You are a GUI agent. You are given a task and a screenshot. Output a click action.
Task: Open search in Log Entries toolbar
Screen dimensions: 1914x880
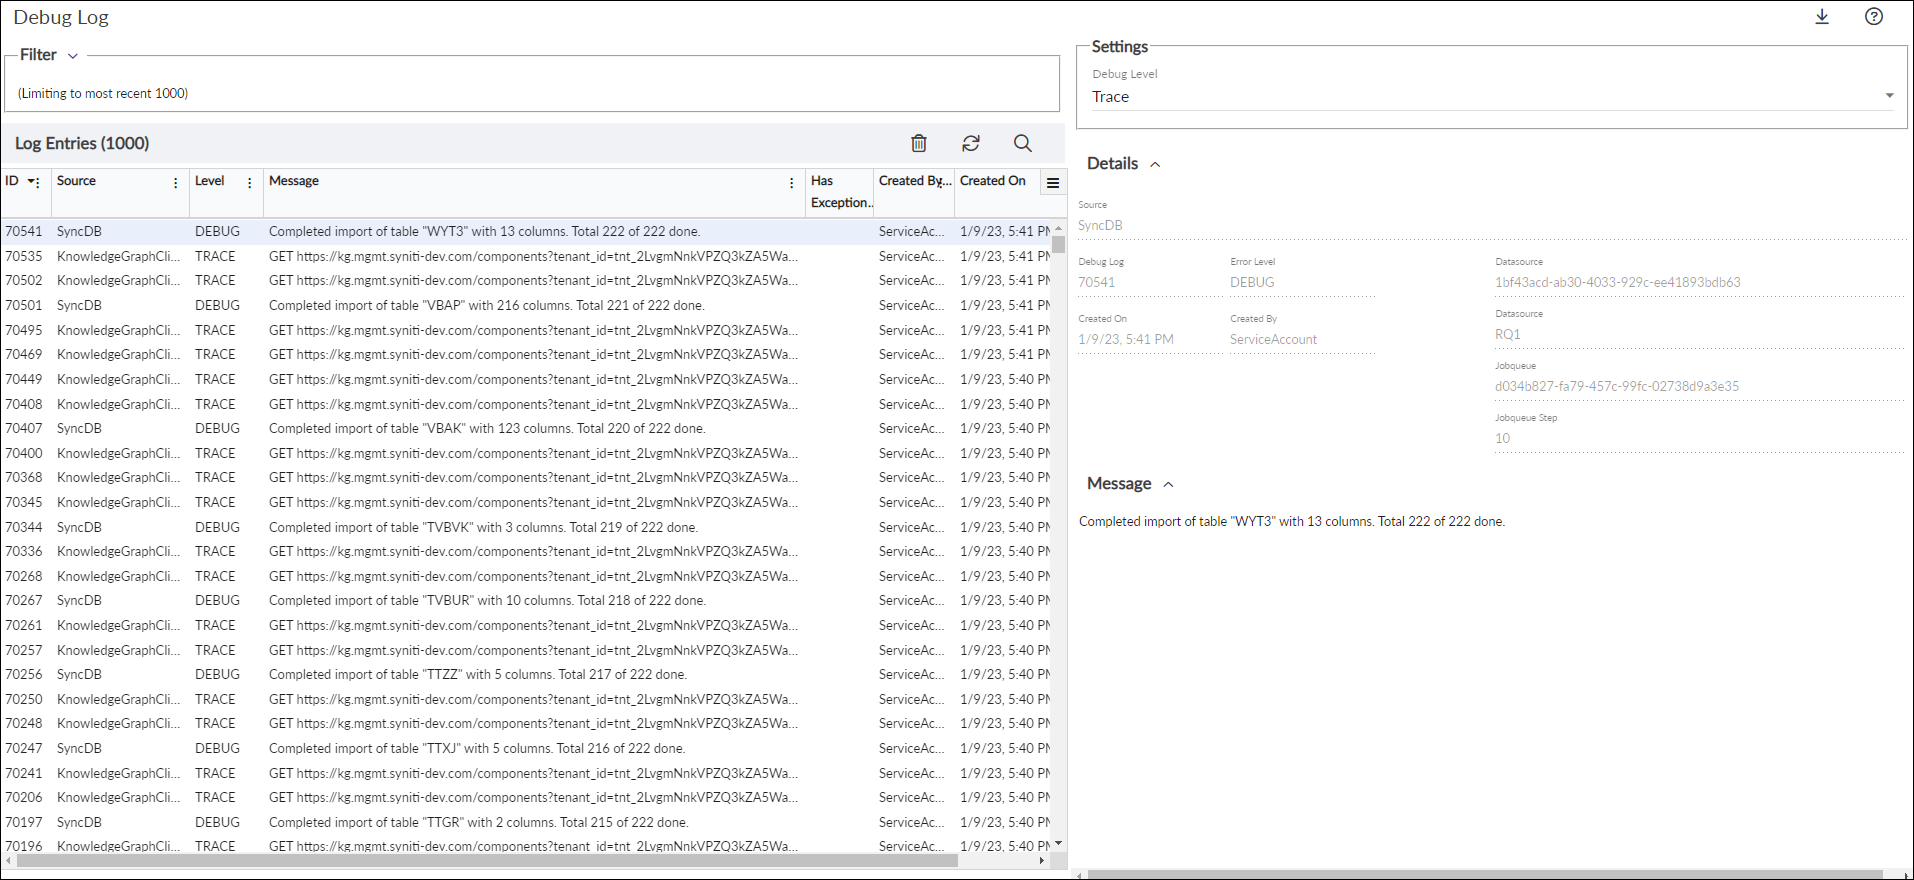(1022, 143)
